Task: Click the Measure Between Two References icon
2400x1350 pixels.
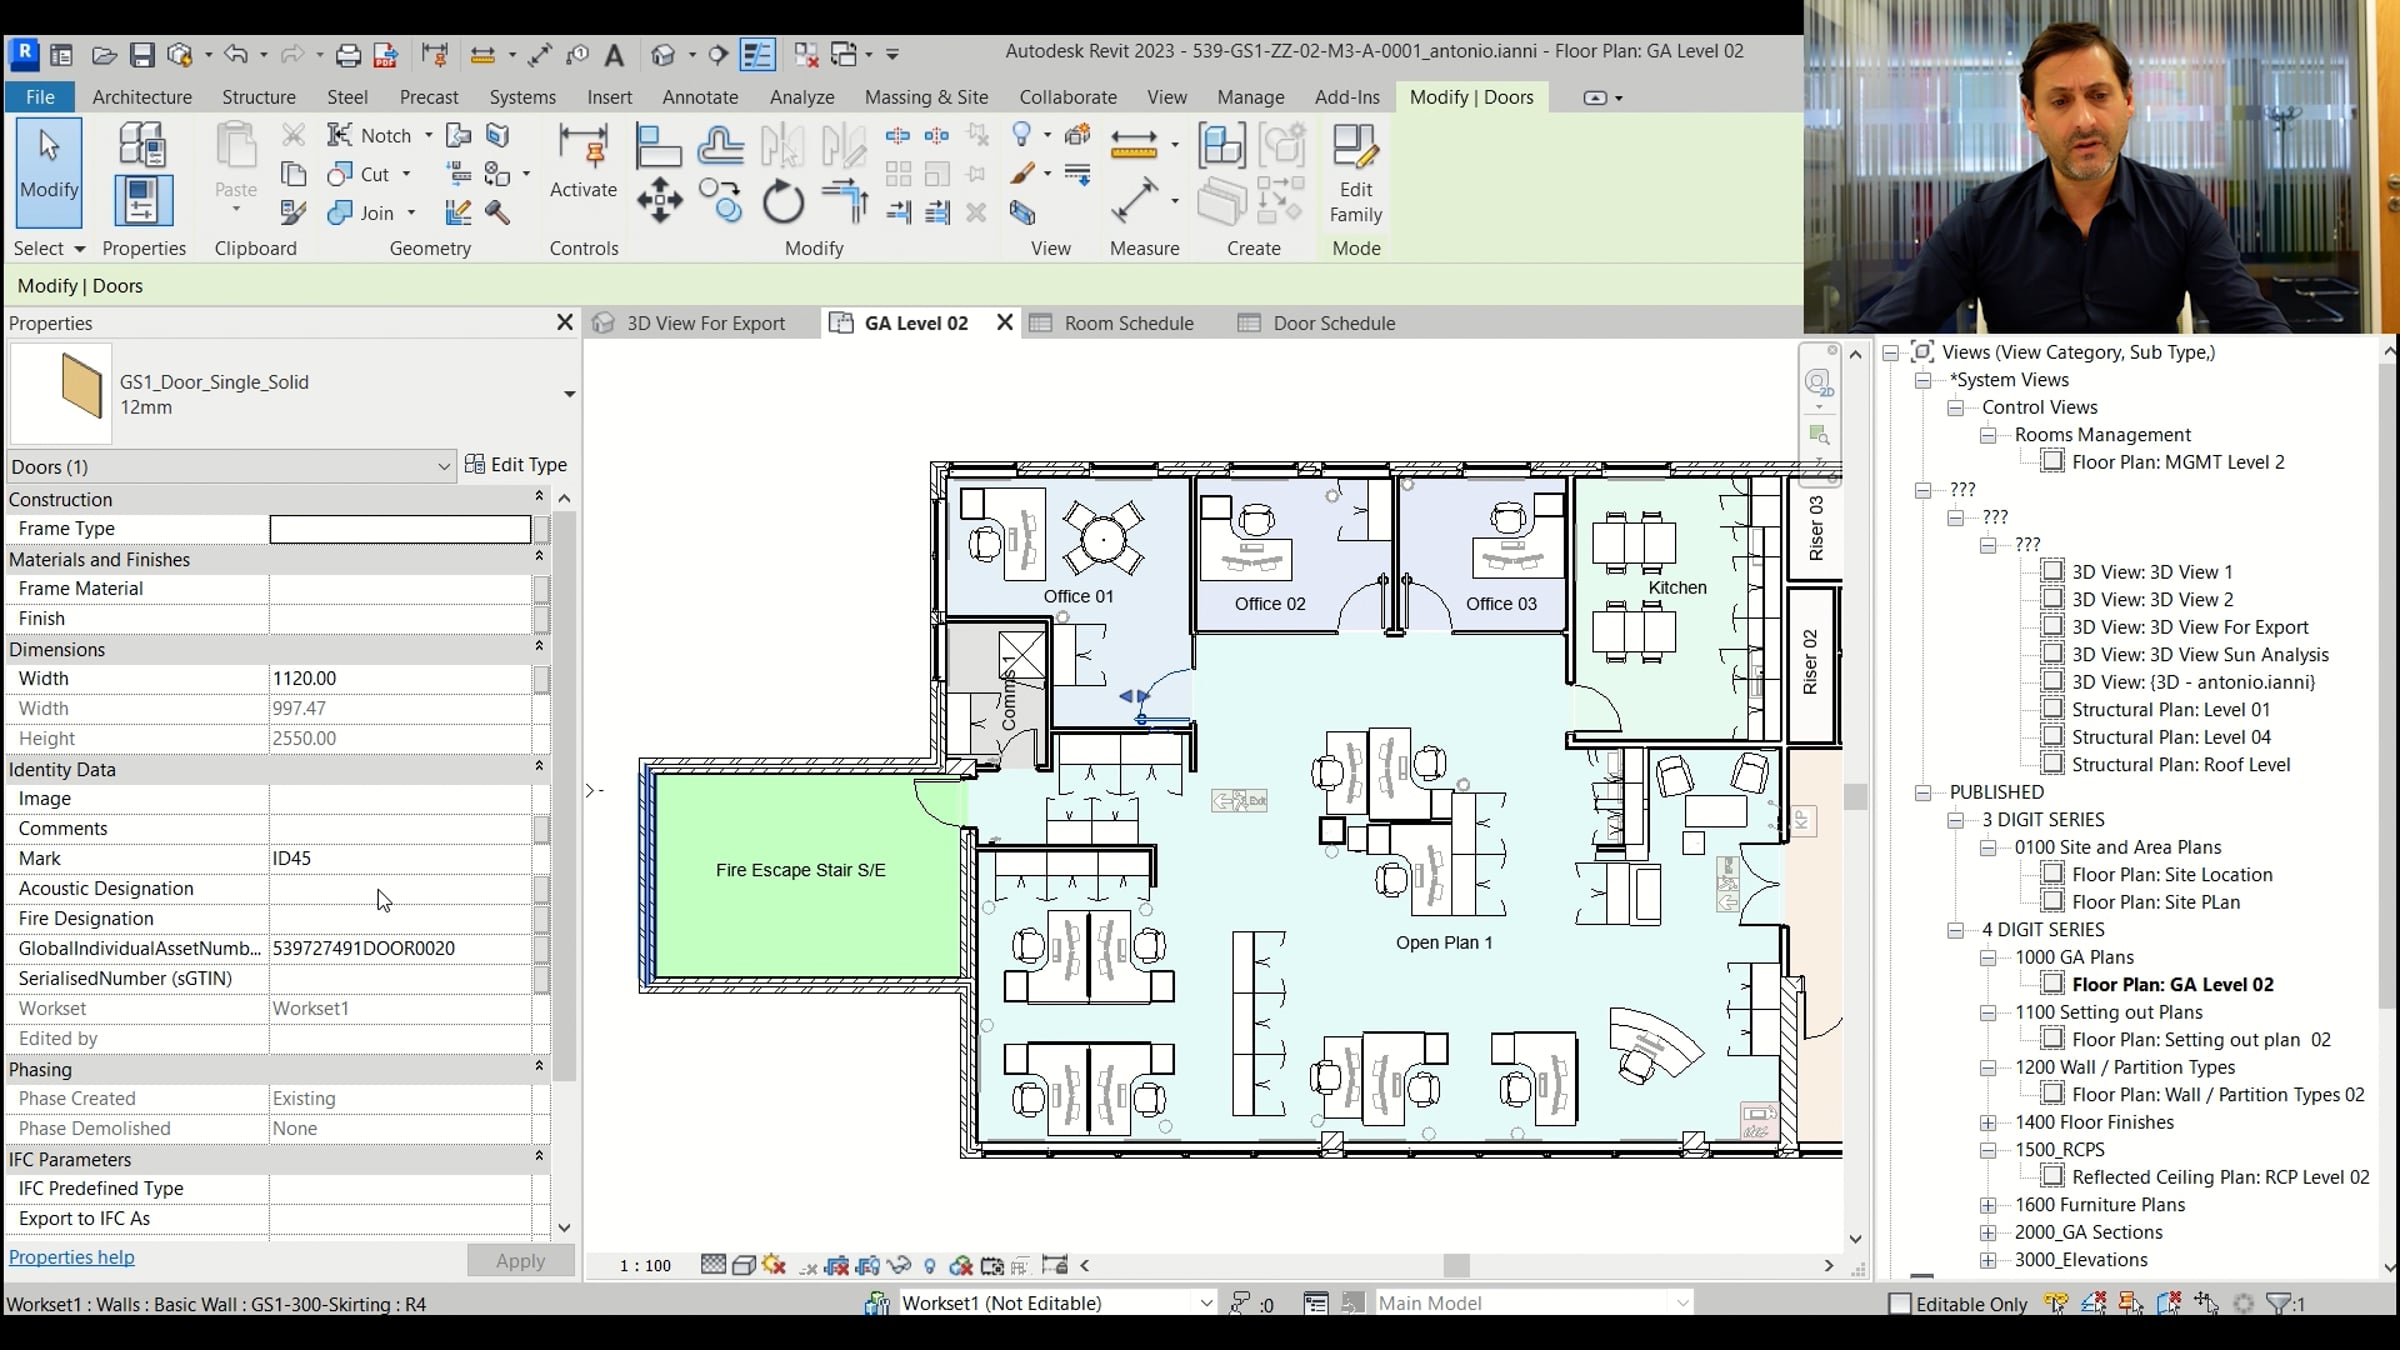Action: (1133, 144)
